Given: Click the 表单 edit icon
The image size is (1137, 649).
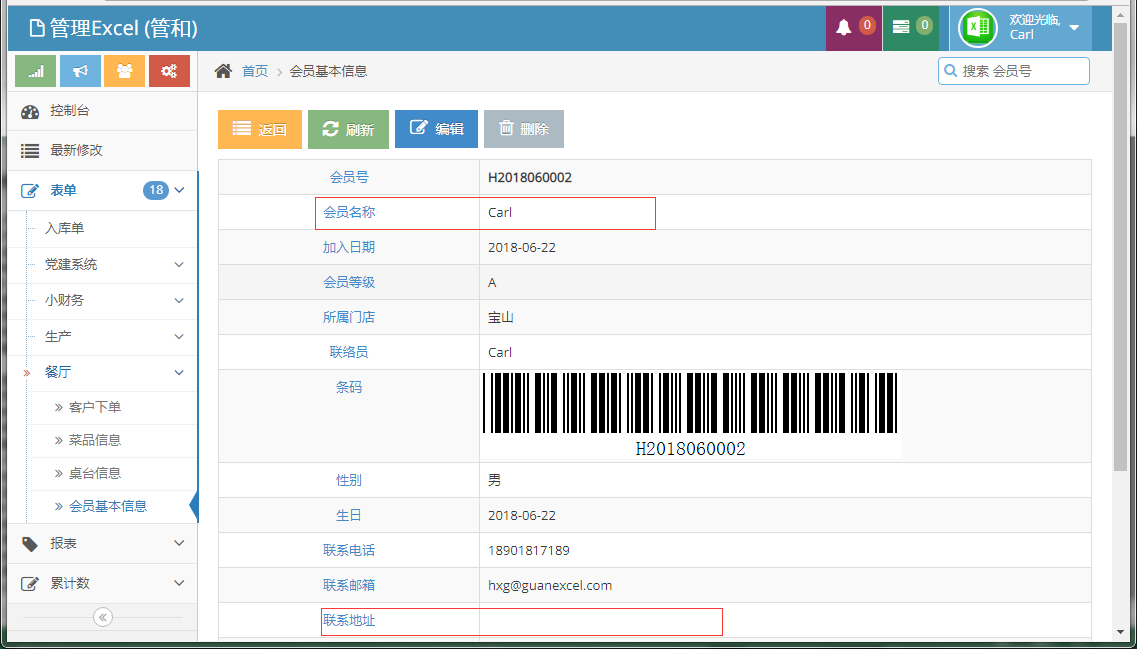Looking at the screenshot, I should [30, 191].
